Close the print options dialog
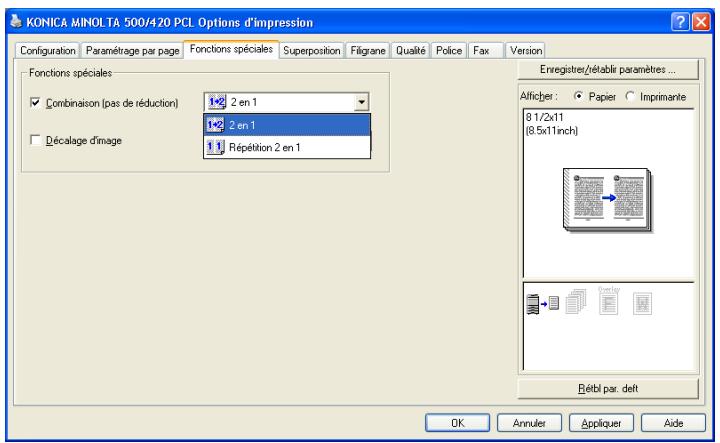This screenshot has width=720, height=443. coord(701,22)
